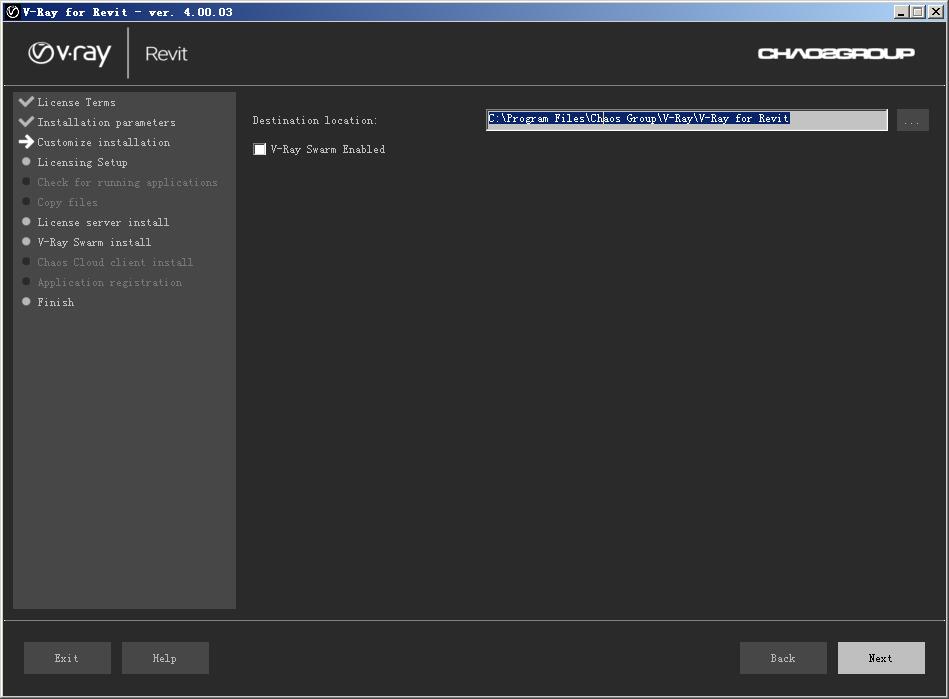Image resolution: width=949 pixels, height=699 pixels.
Task: Click the bullet beside Finish
Action: 26,301
